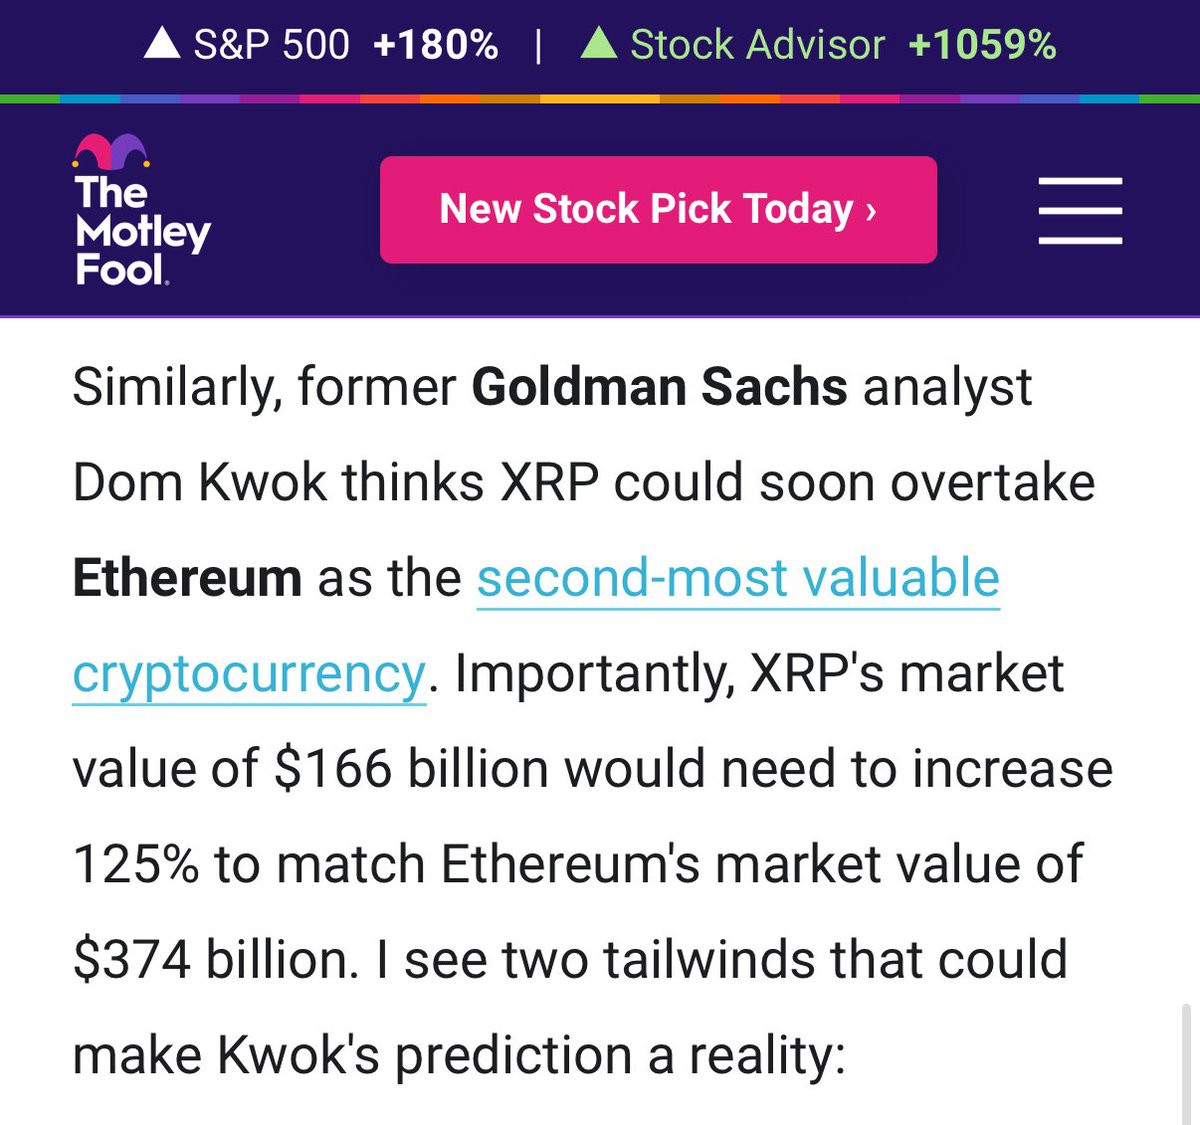Click the +1059% return figure
1200x1125 pixels.
[x=982, y=44]
